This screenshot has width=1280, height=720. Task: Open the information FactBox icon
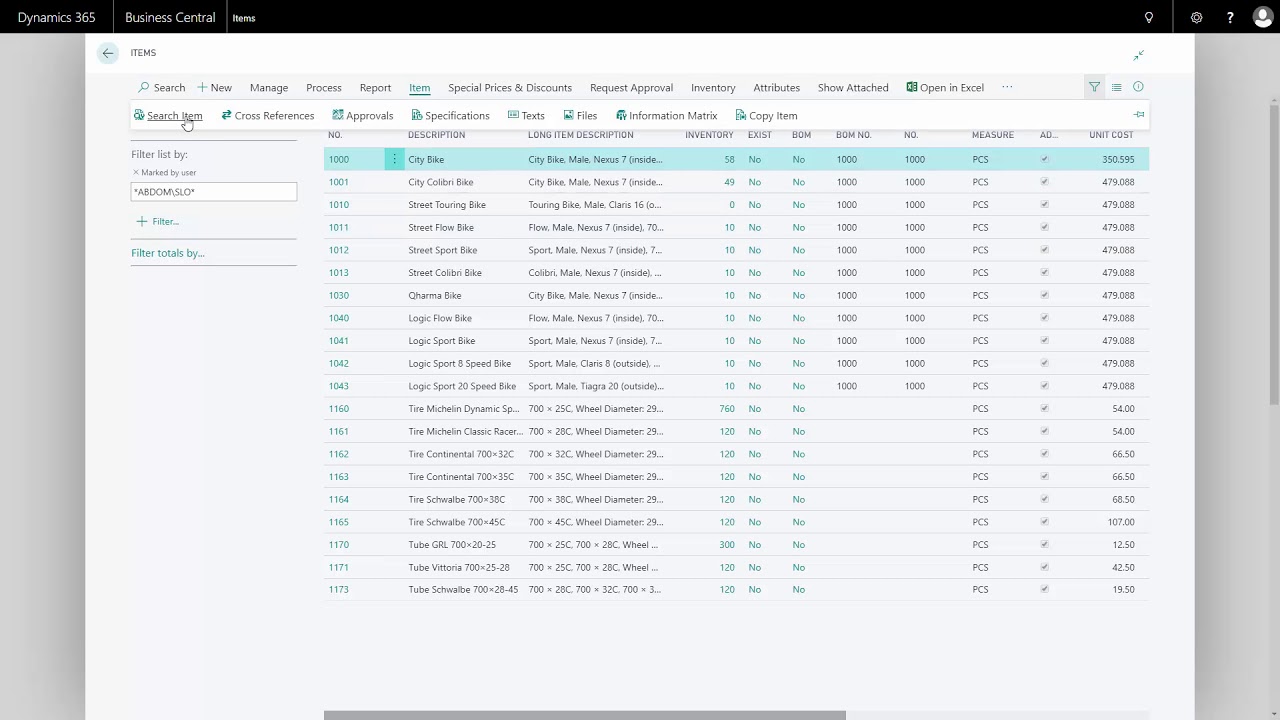(1138, 87)
